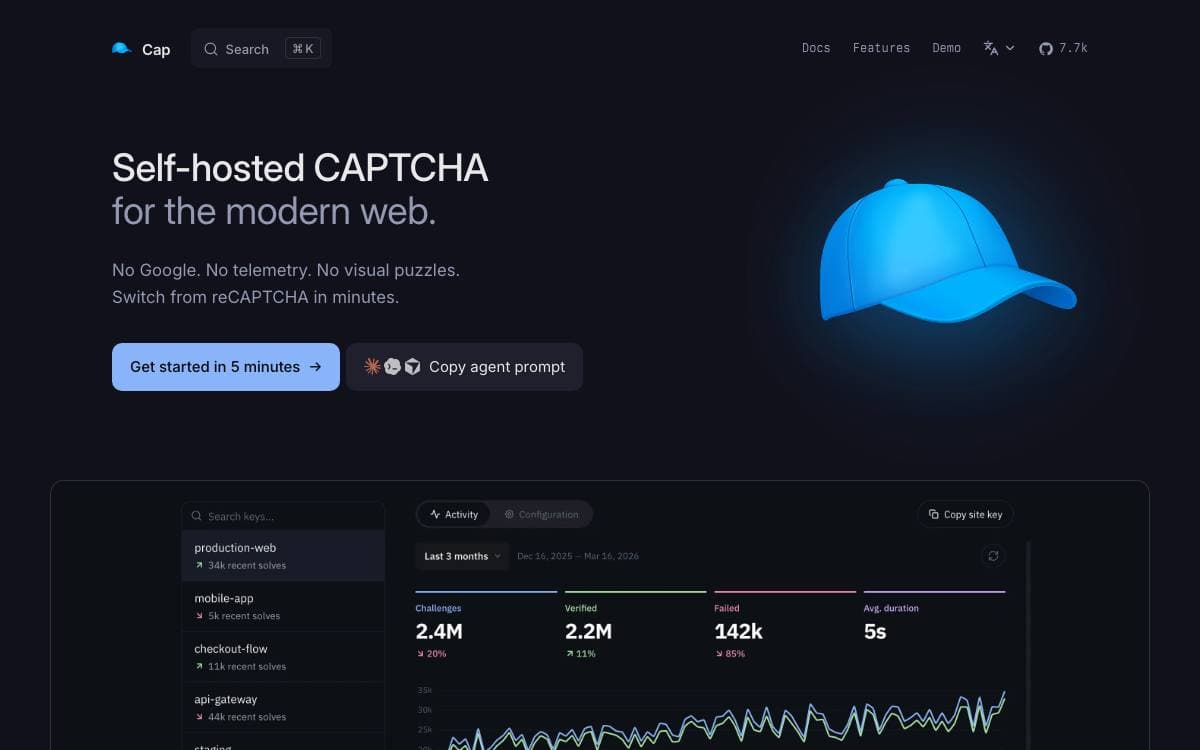1200x750 pixels.
Task: Click the Challenges 2.4M stat
Action: pos(486,626)
